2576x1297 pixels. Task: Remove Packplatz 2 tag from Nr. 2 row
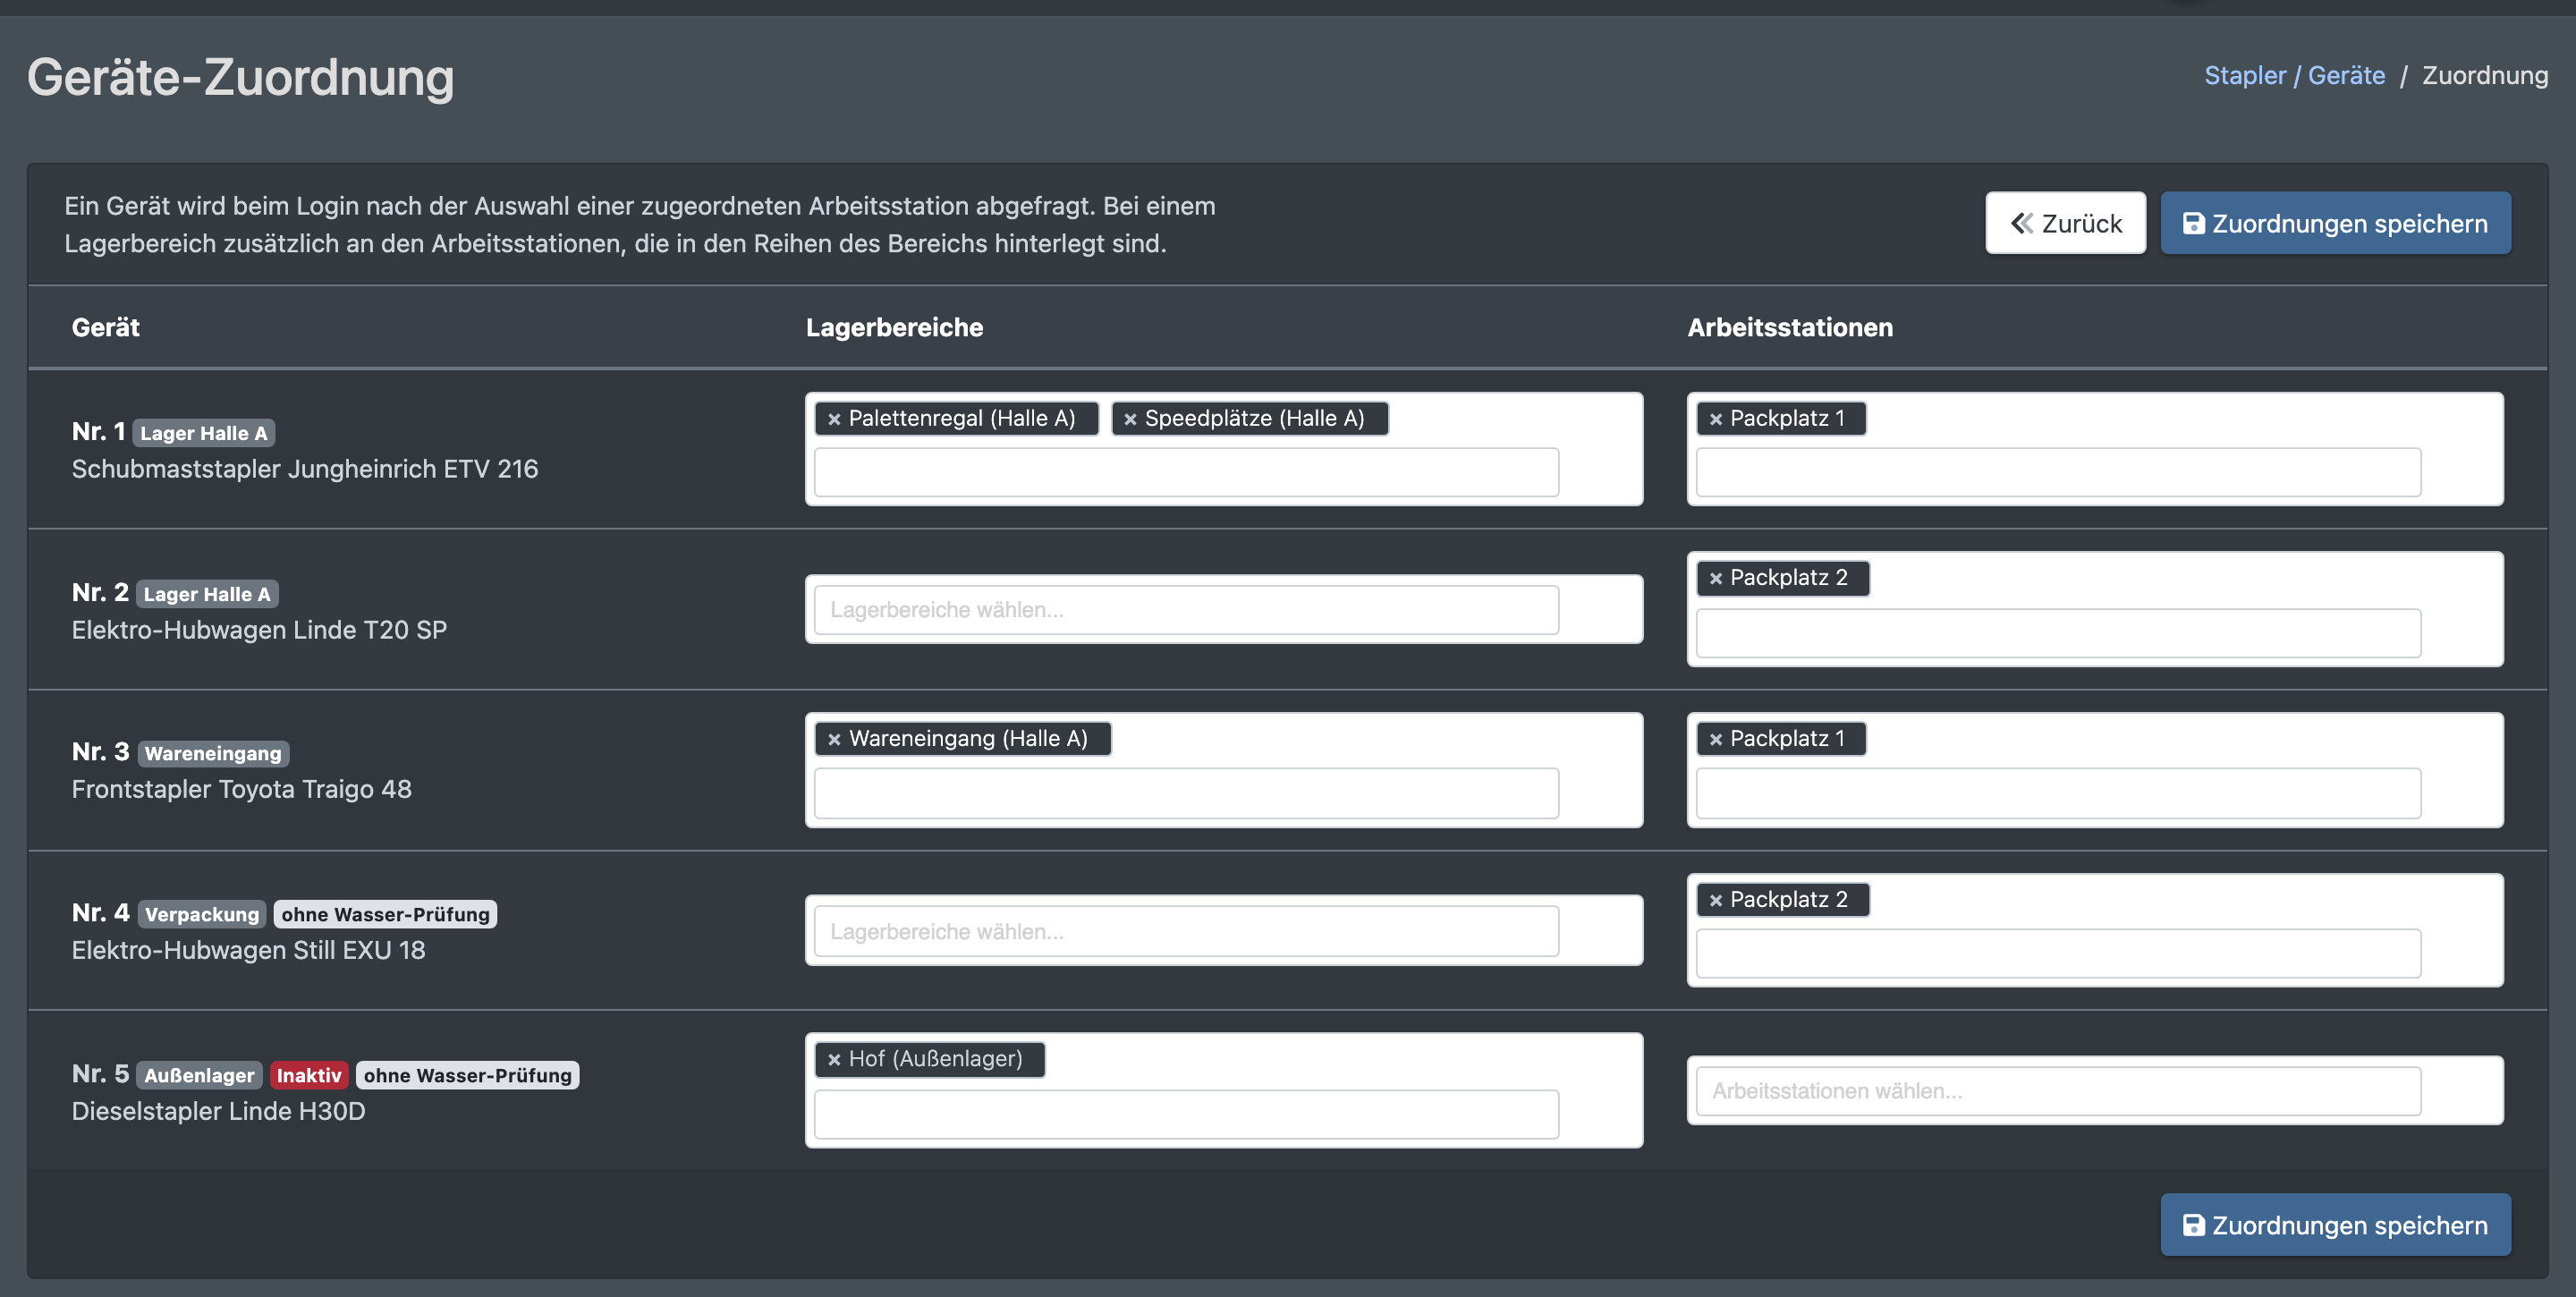(1716, 578)
